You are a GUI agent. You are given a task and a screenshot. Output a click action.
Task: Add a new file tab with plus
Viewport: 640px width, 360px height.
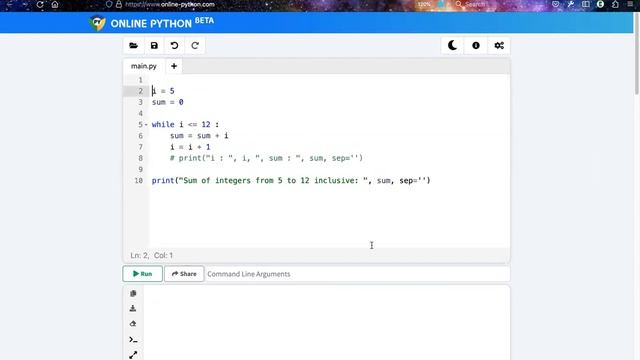click(174, 66)
